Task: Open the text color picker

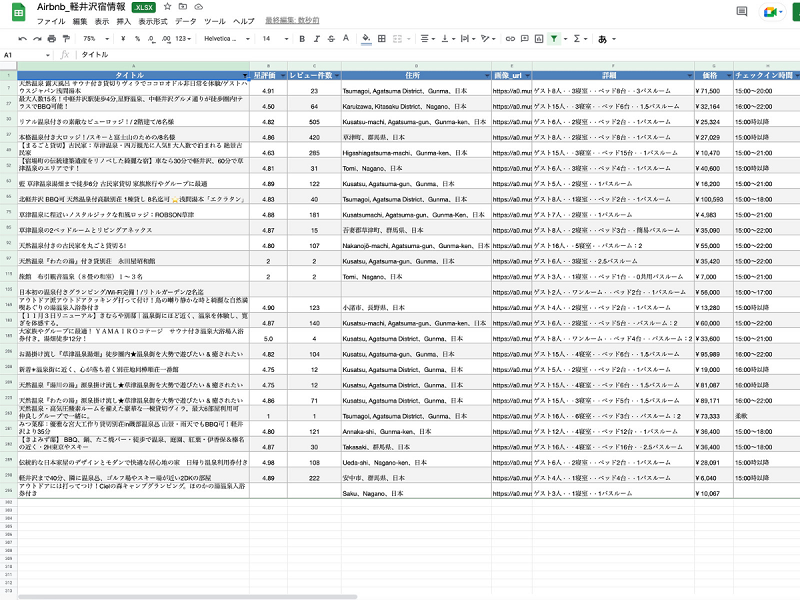Action: coord(346,39)
